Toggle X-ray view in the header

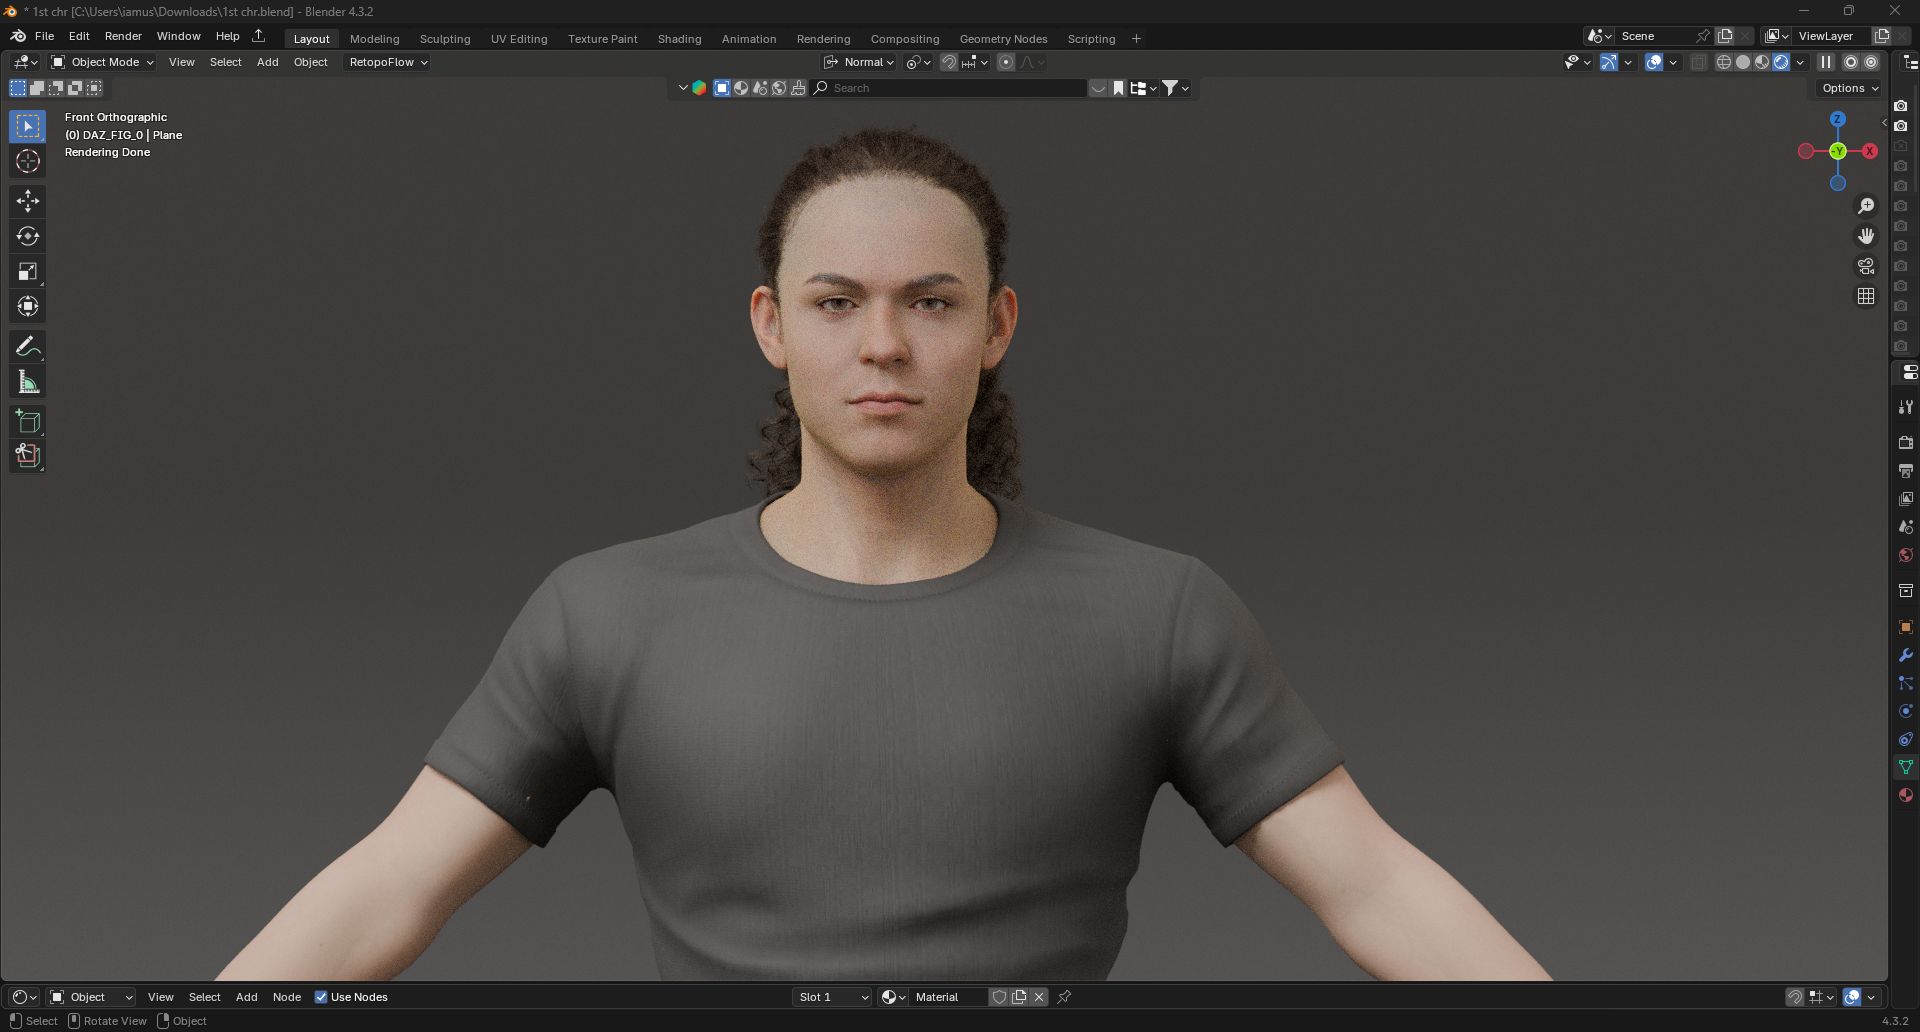click(x=1698, y=62)
